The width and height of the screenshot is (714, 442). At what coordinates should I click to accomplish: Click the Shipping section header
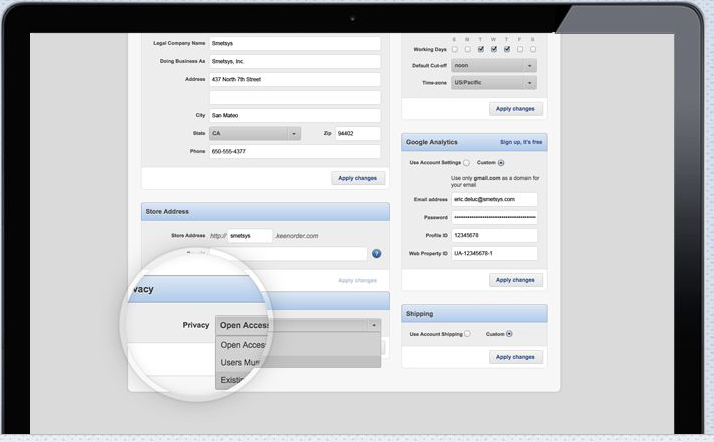[474, 314]
